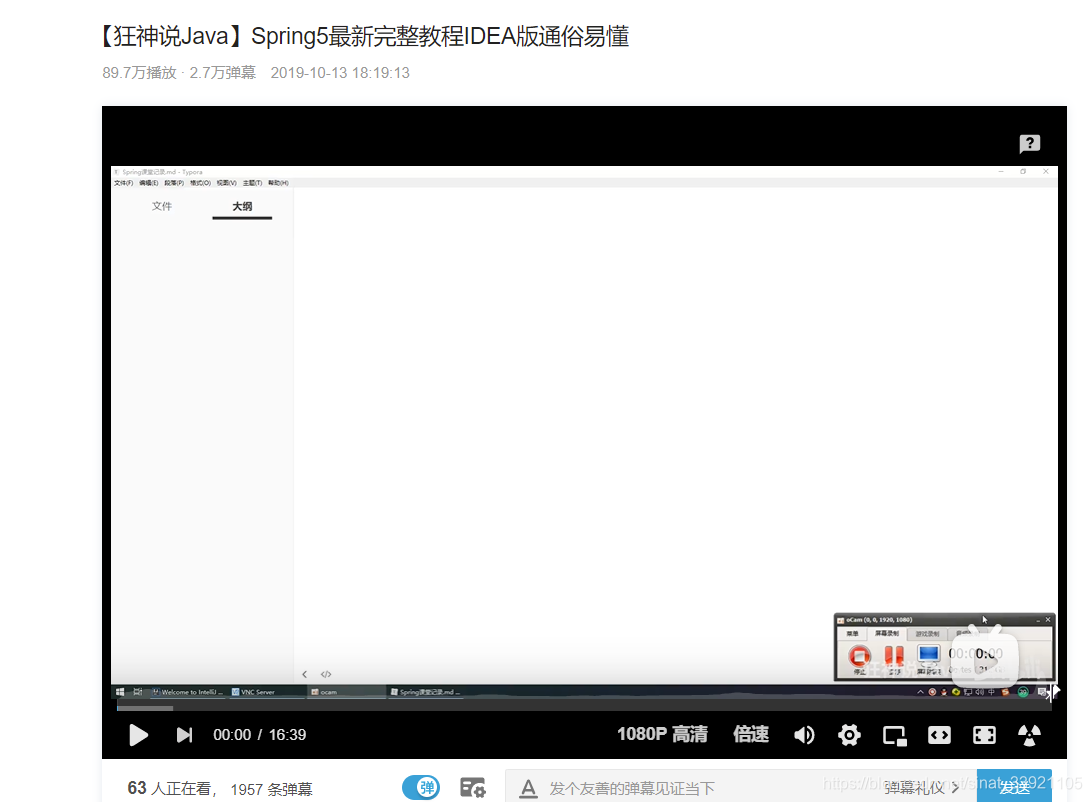The width and height of the screenshot is (1092, 802).
Task: Collapse Typora sidebar with left chevron
Action: coord(304,674)
